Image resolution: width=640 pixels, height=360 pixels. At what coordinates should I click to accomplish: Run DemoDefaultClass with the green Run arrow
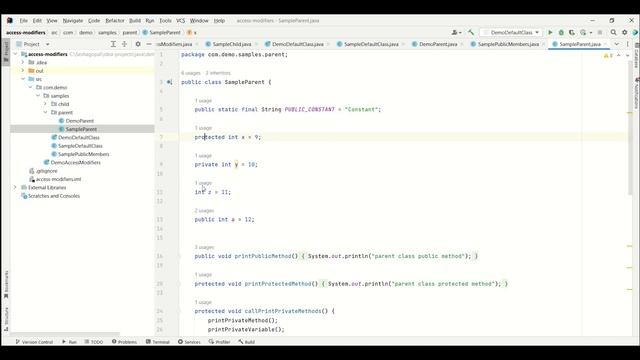pos(550,32)
